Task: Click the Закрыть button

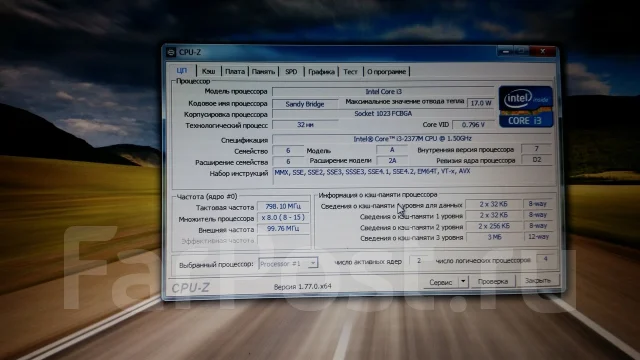Action: click(538, 281)
